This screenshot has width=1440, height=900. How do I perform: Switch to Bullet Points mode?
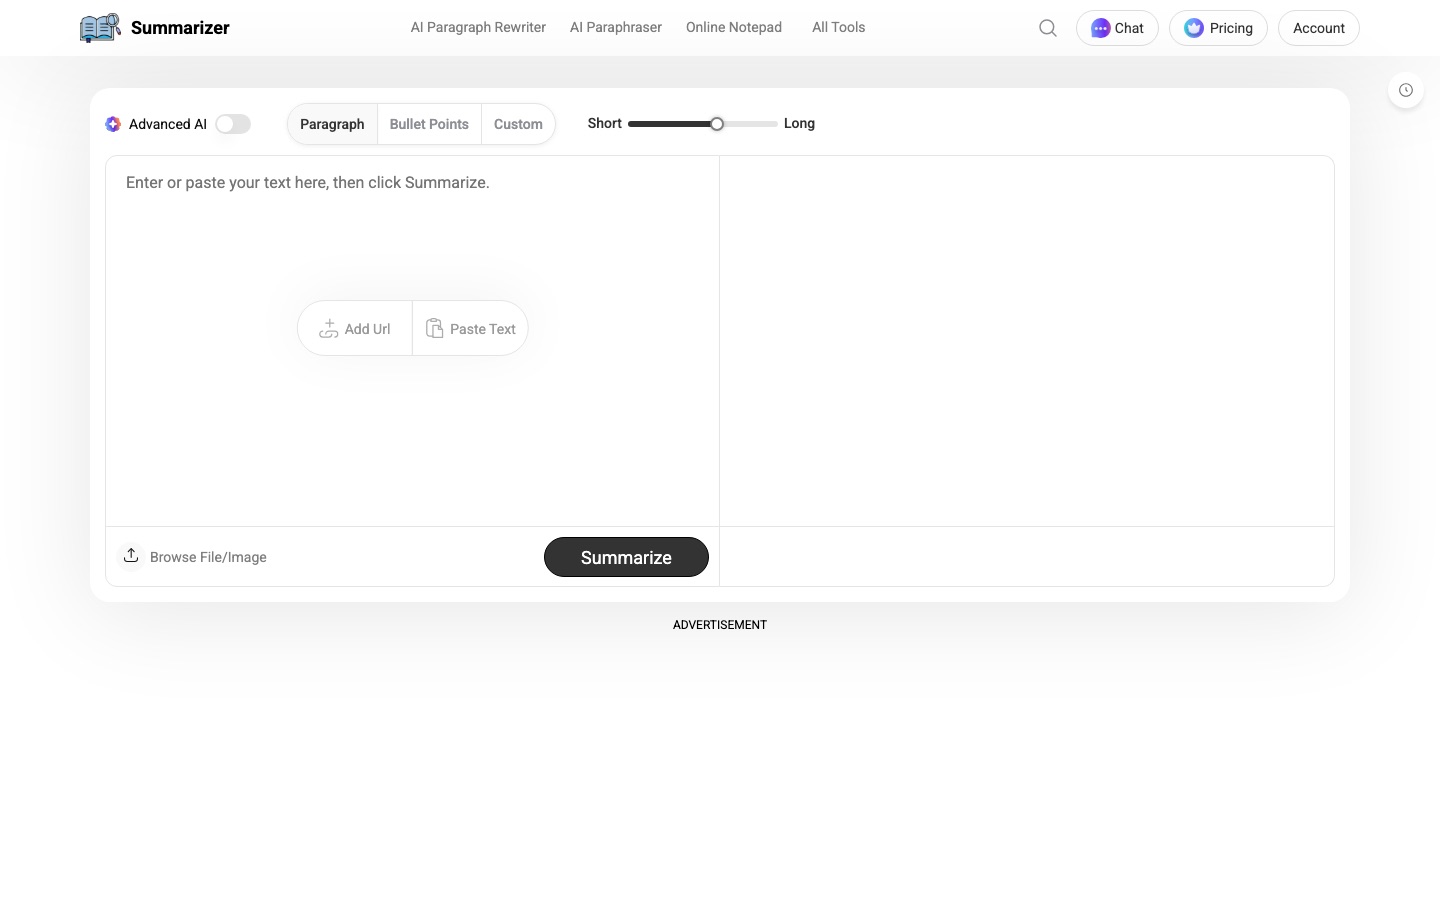tap(429, 124)
